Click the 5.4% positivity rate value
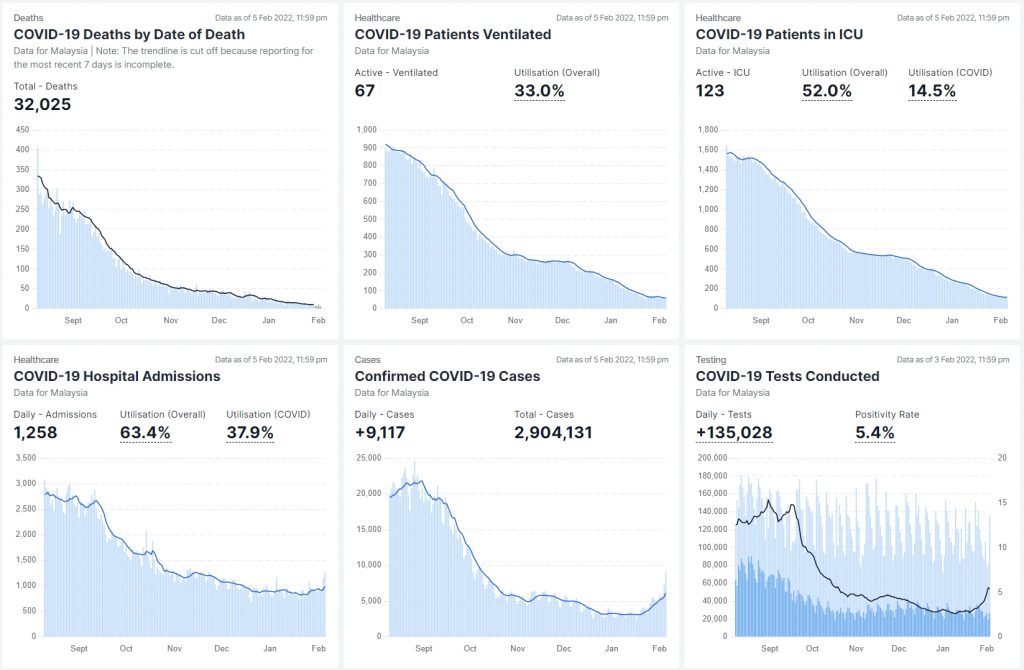Viewport: 1024px width, 670px height. point(875,433)
